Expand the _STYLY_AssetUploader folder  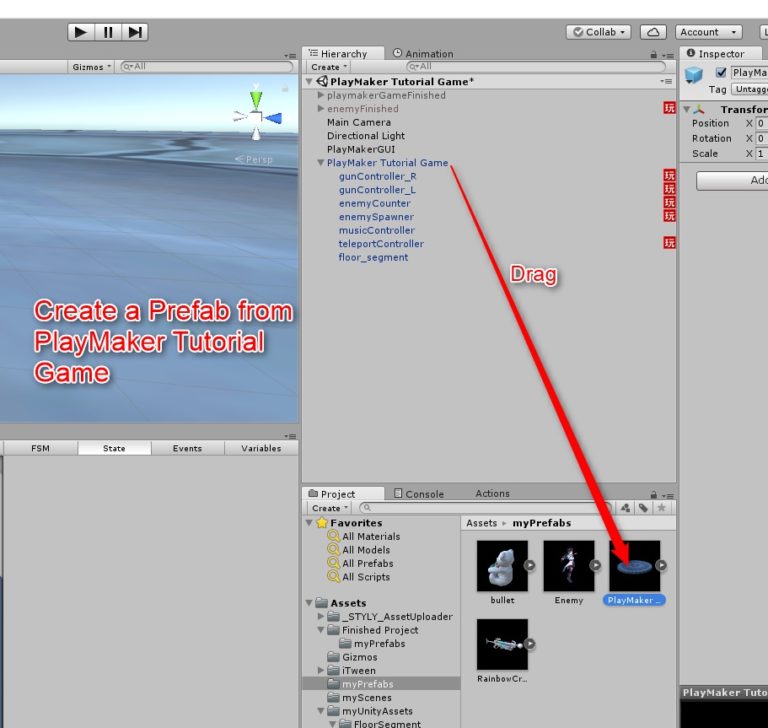click(x=321, y=616)
